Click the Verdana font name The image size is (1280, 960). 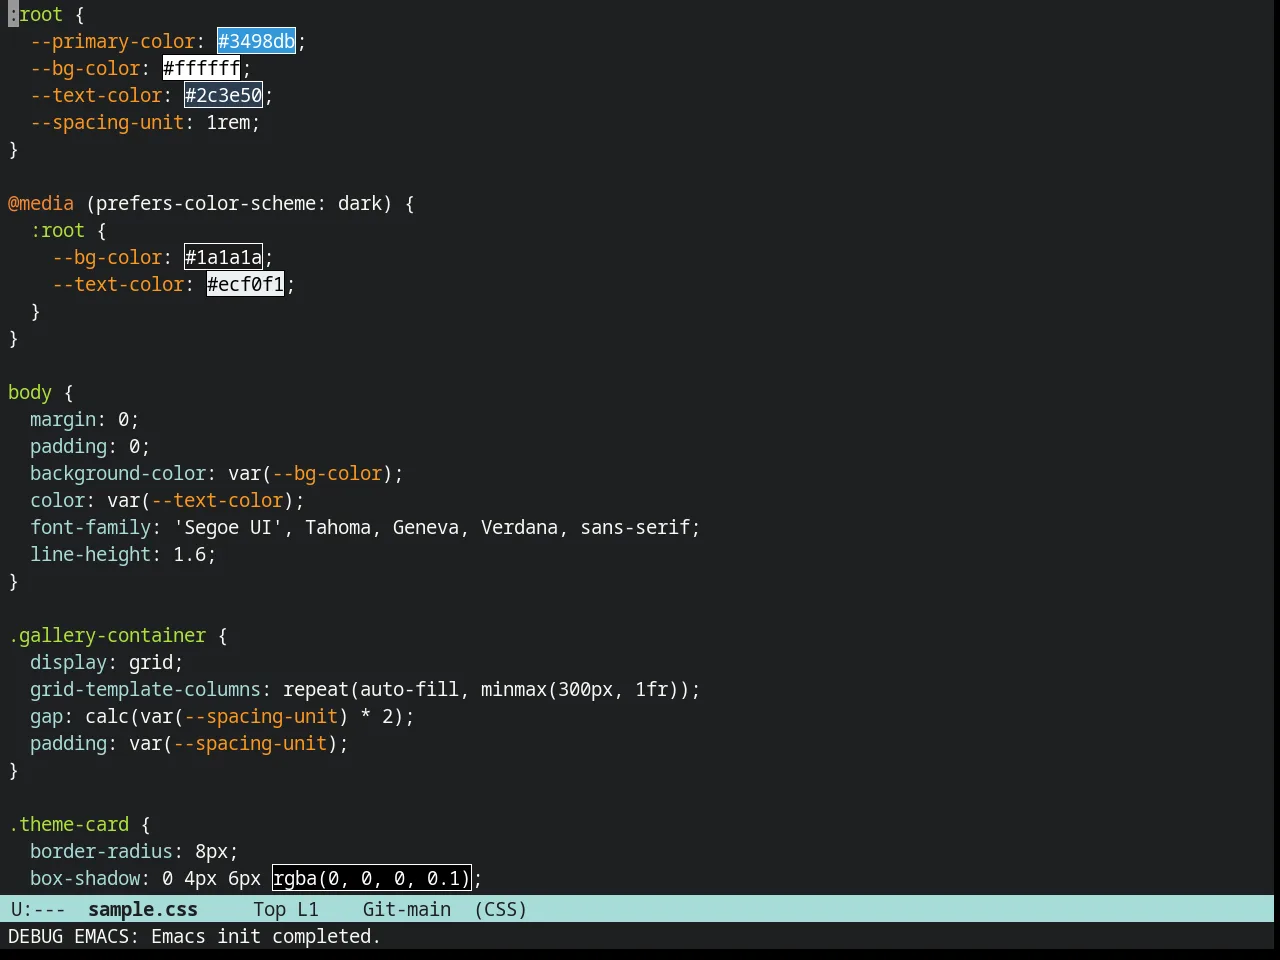click(519, 527)
